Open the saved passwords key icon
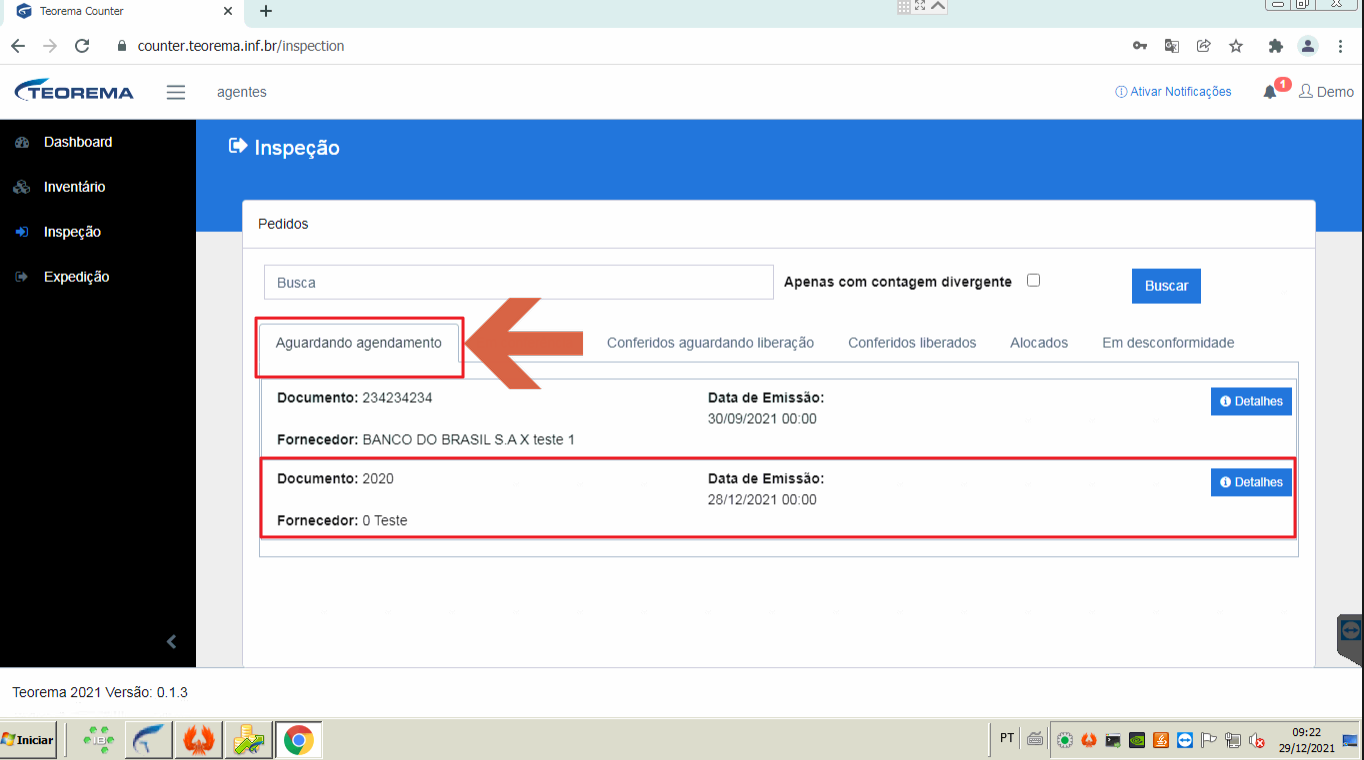The height and width of the screenshot is (760, 1364). tap(1140, 46)
